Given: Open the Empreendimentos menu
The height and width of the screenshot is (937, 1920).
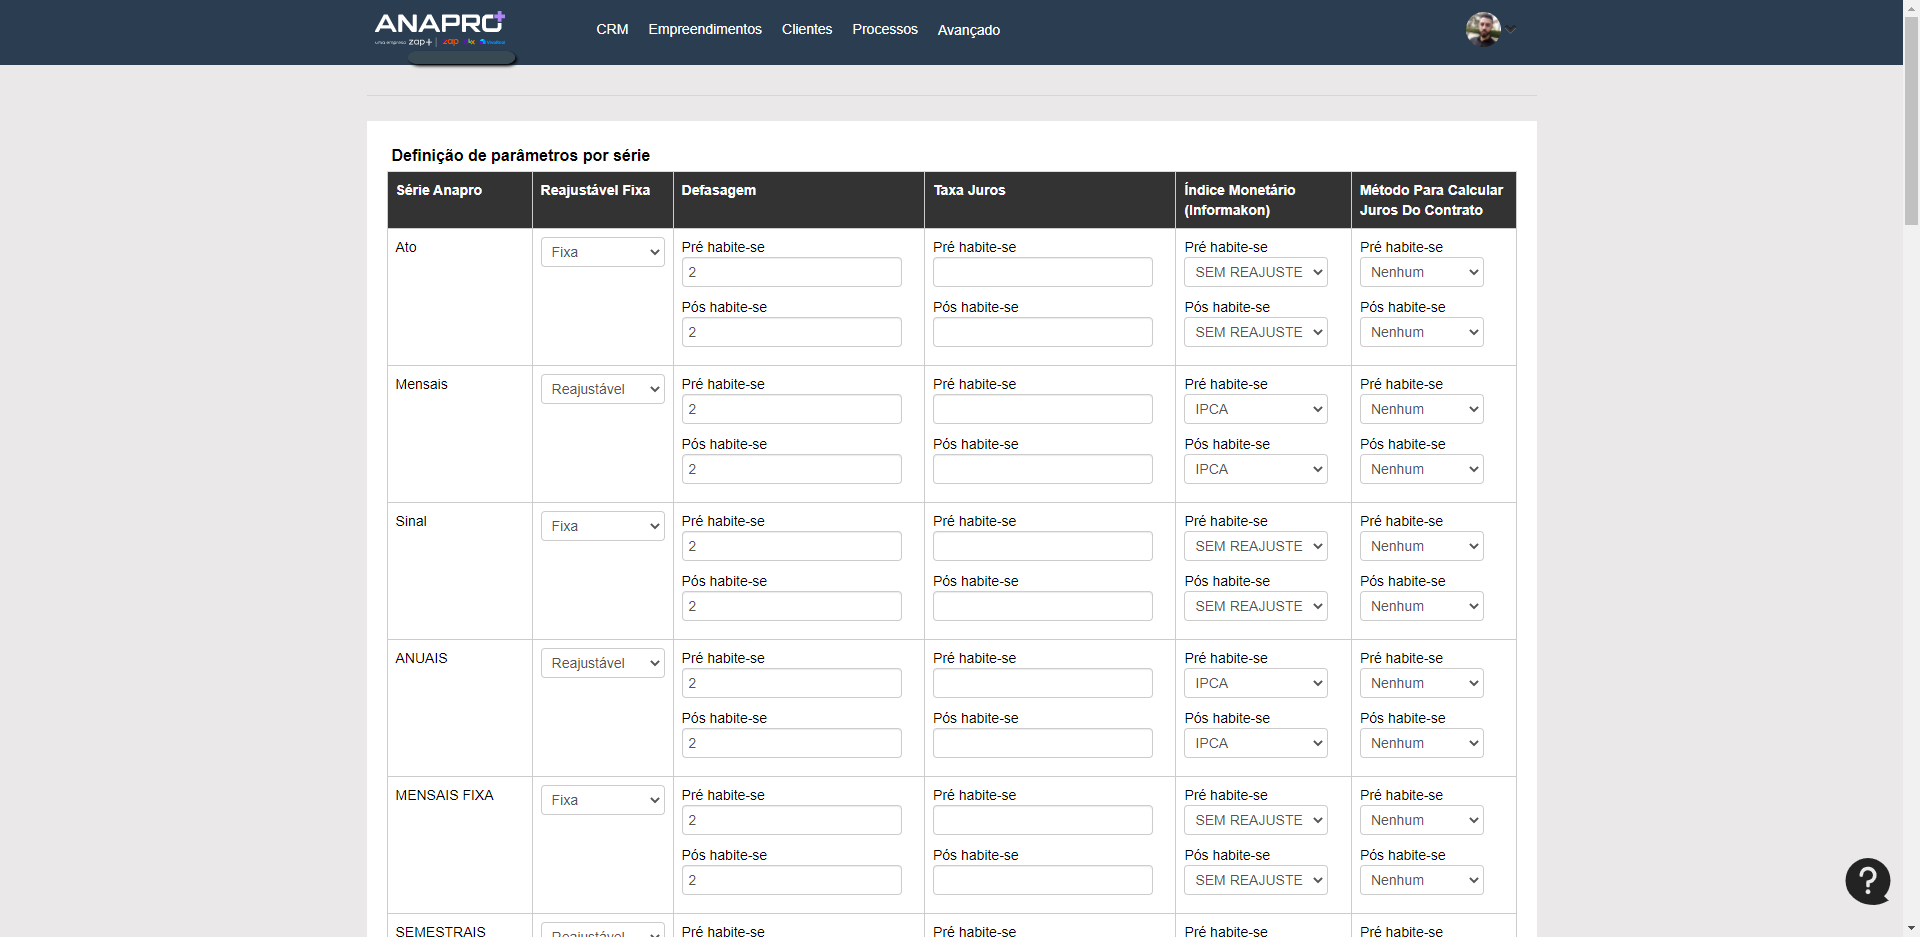Looking at the screenshot, I should tap(704, 30).
